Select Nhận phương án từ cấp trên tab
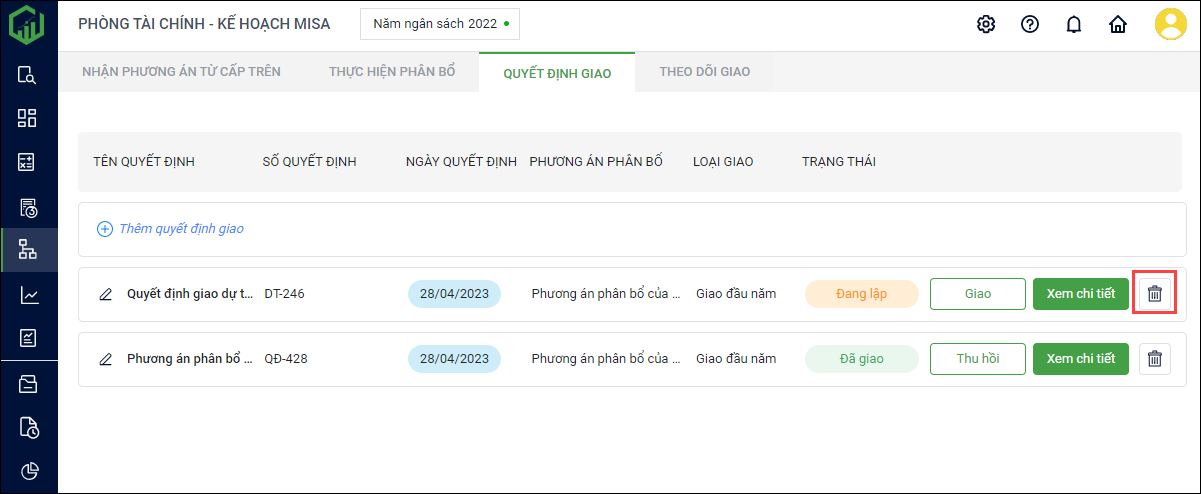This screenshot has width=1201, height=494. click(x=181, y=72)
